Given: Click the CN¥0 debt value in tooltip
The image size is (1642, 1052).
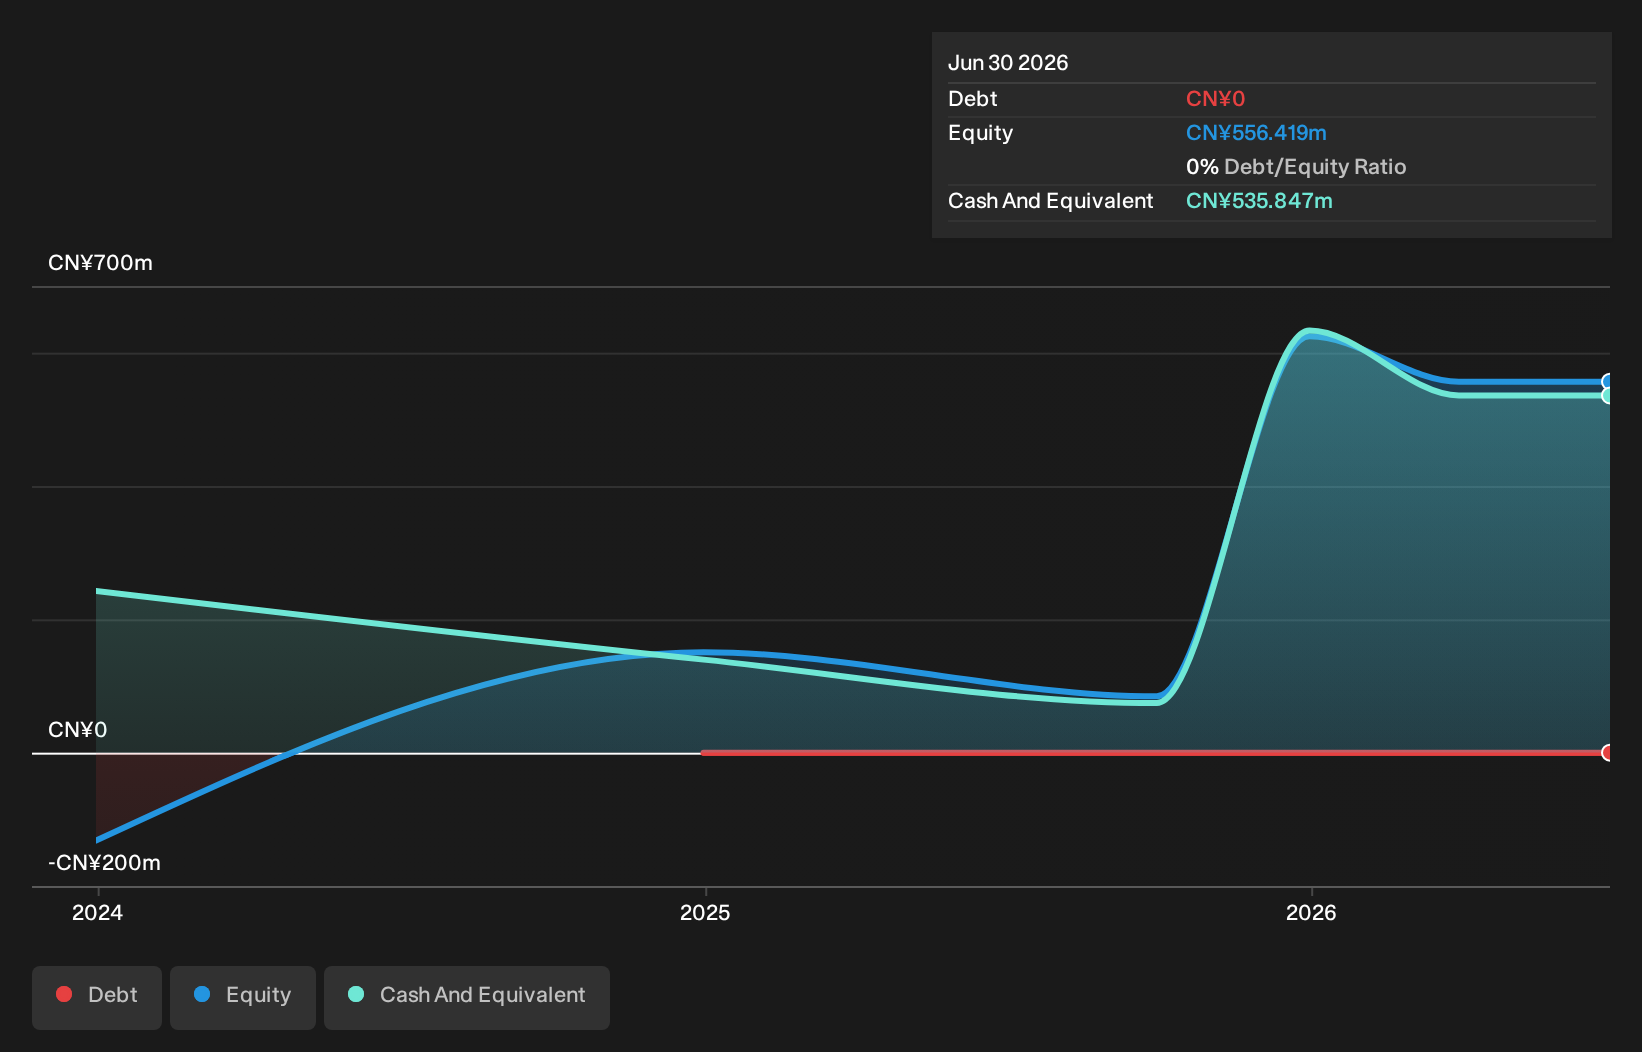Looking at the screenshot, I should 1215,99.
